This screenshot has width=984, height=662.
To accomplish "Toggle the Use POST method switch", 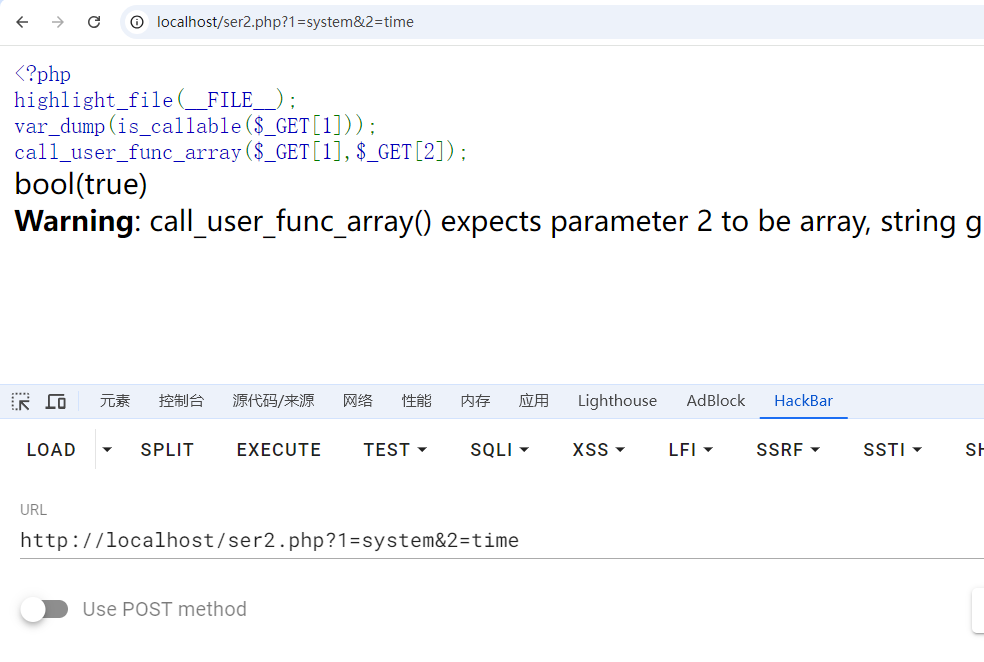I will [45, 609].
